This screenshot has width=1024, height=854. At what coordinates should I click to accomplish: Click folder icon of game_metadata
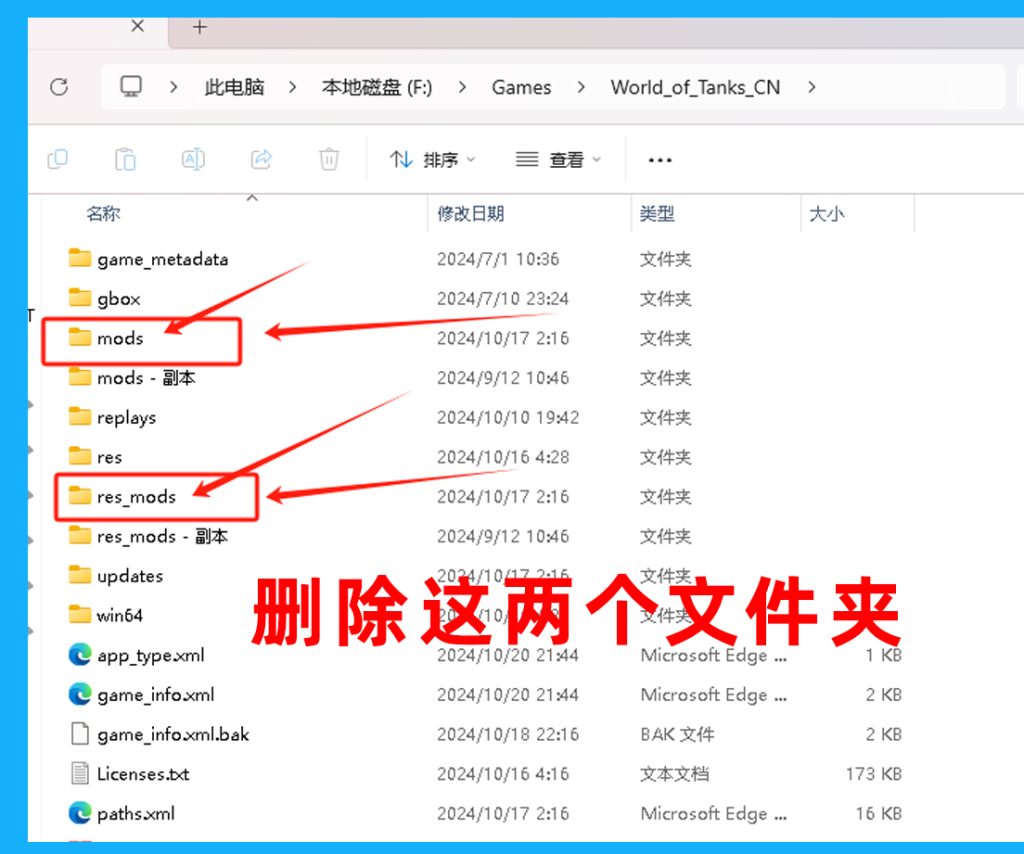pyautogui.click(x=80, y=259)
